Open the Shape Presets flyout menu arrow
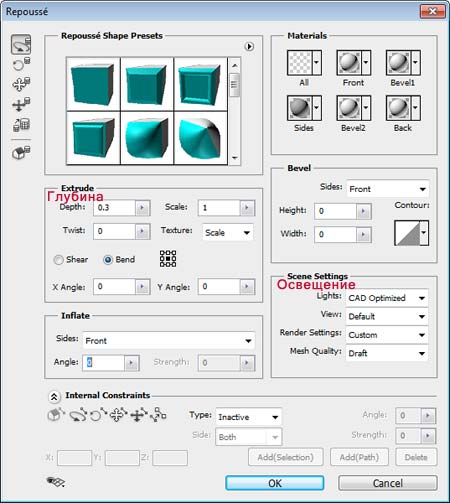The width and height of the screenshot is (450, 503). (x=249, y=46)
